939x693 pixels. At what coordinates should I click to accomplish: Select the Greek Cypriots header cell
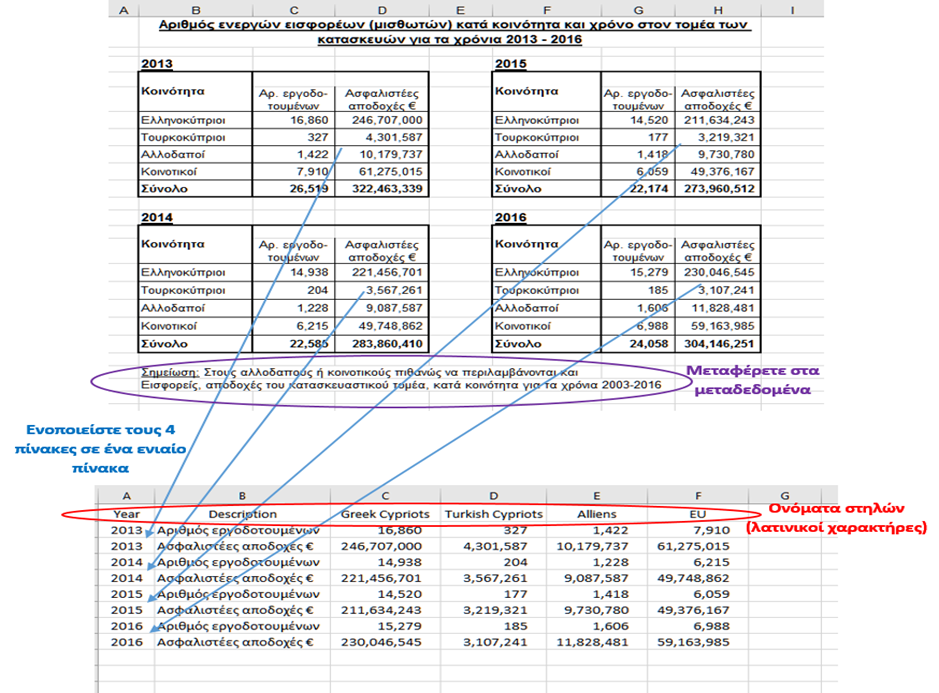pos(385,514)
